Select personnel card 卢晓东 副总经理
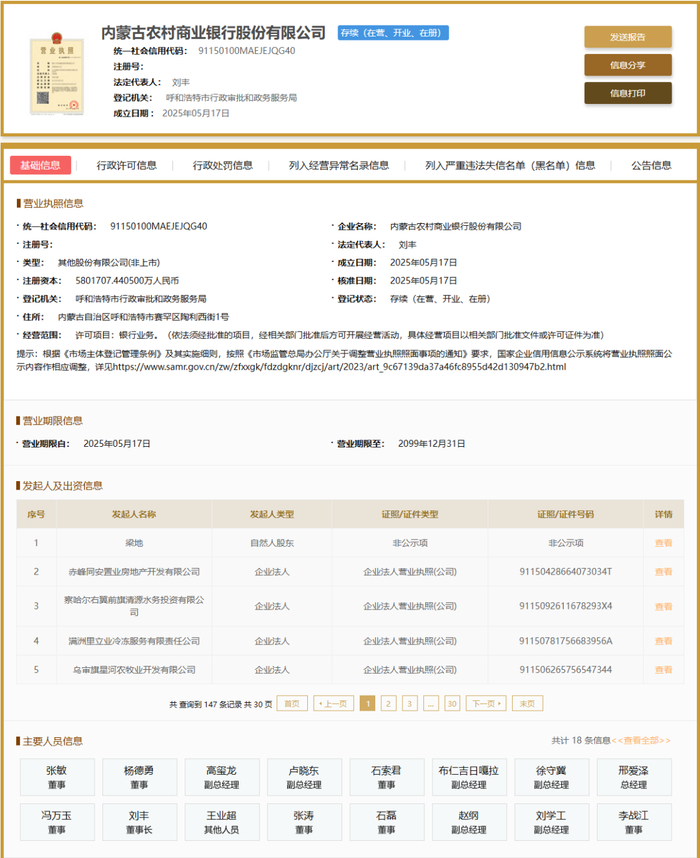 [x=304, y=777]
